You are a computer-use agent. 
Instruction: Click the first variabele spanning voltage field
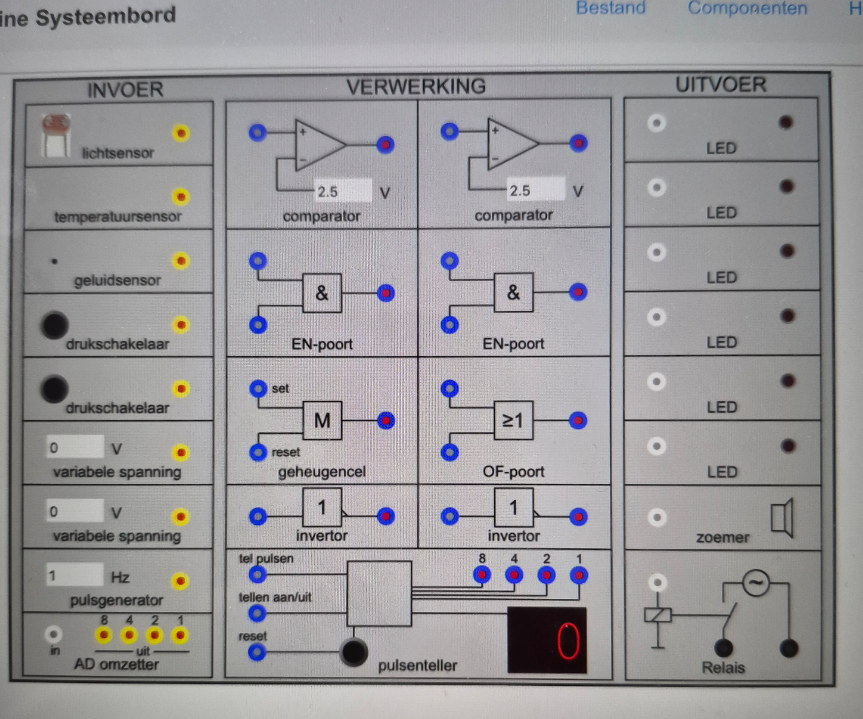click(x=74, y=448)
